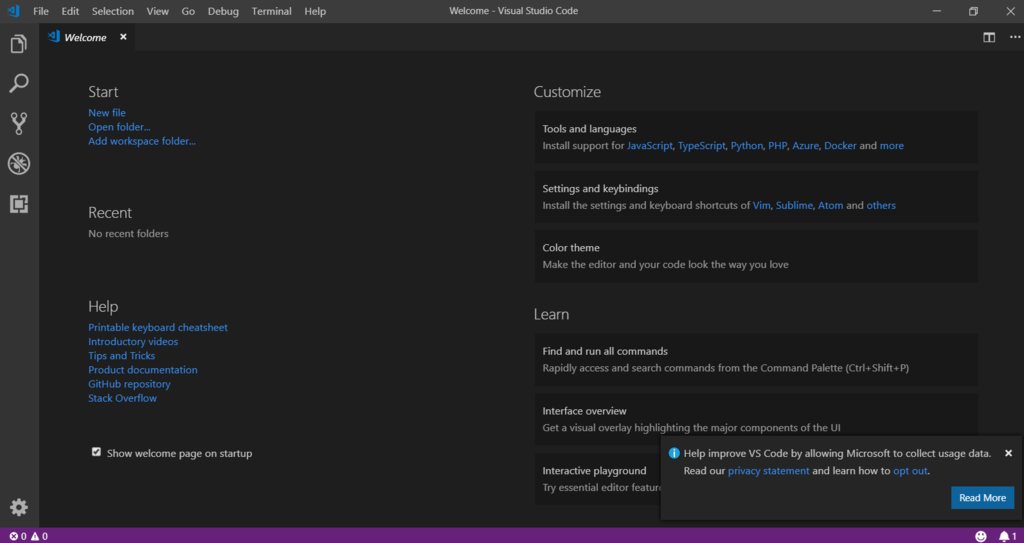The height and width of the screenshot is (543, 1024).
Task: Click the Settings and keybindings heading
Action: click(x=601, y=189)
